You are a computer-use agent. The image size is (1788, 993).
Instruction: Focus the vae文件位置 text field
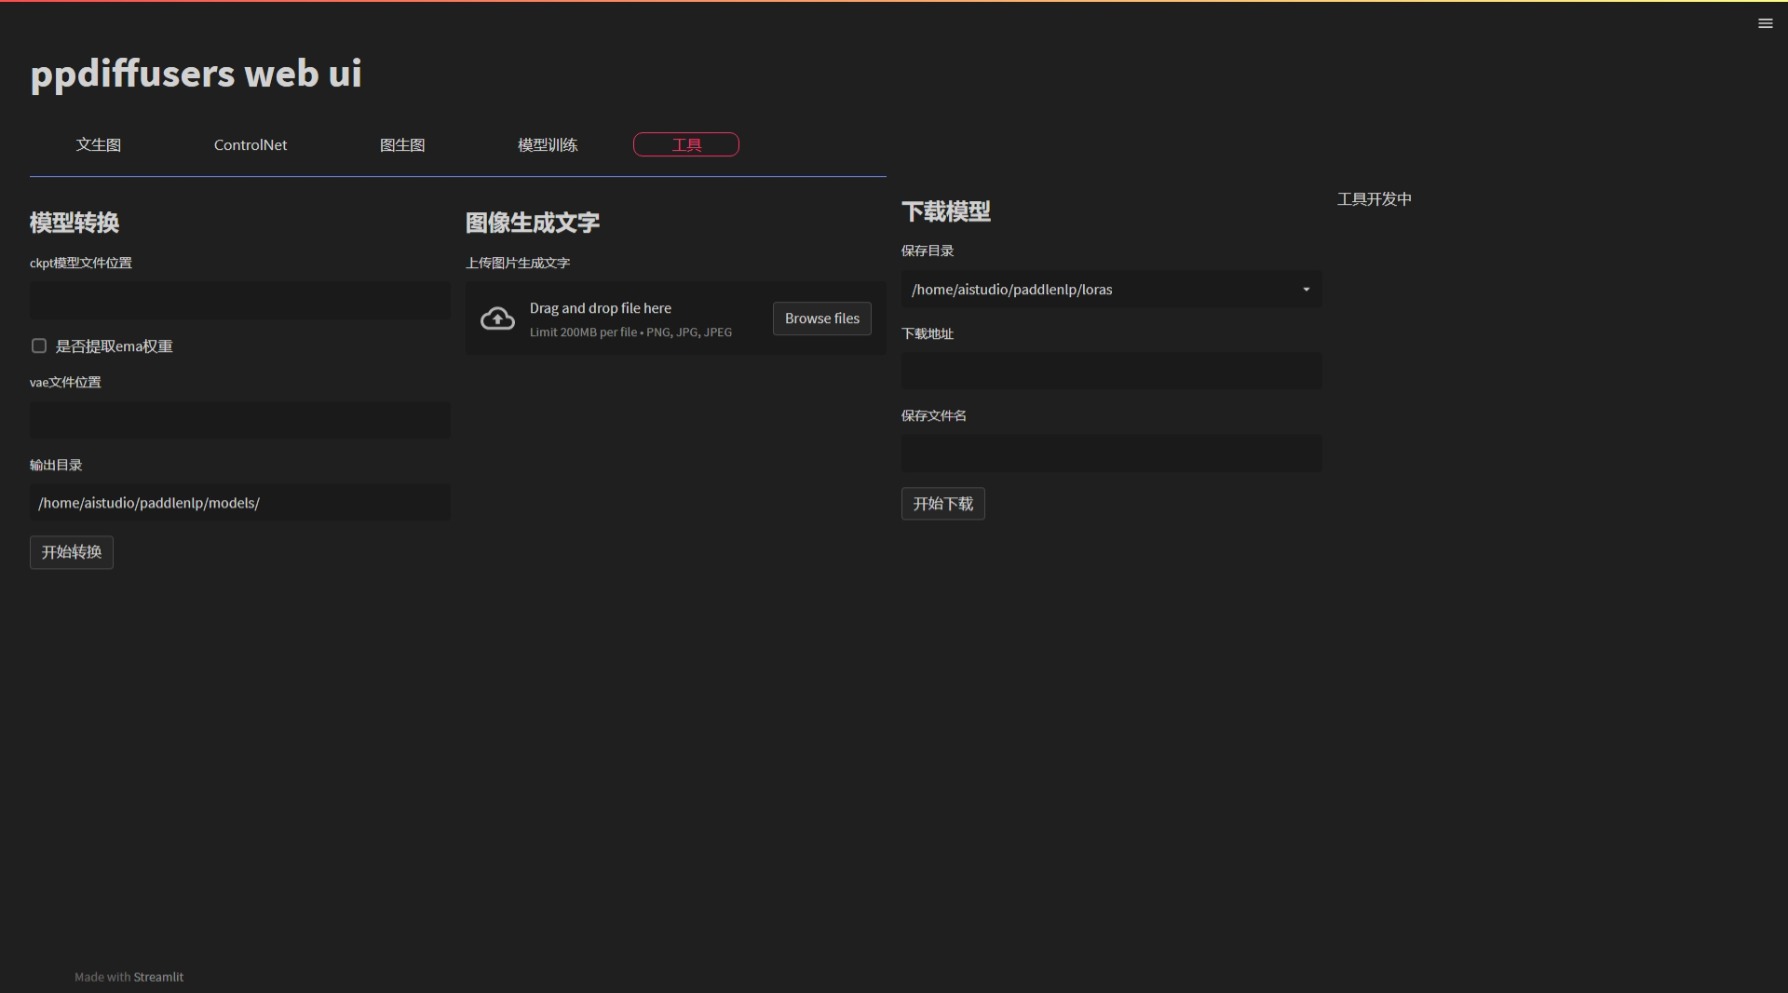click(239, 420)
